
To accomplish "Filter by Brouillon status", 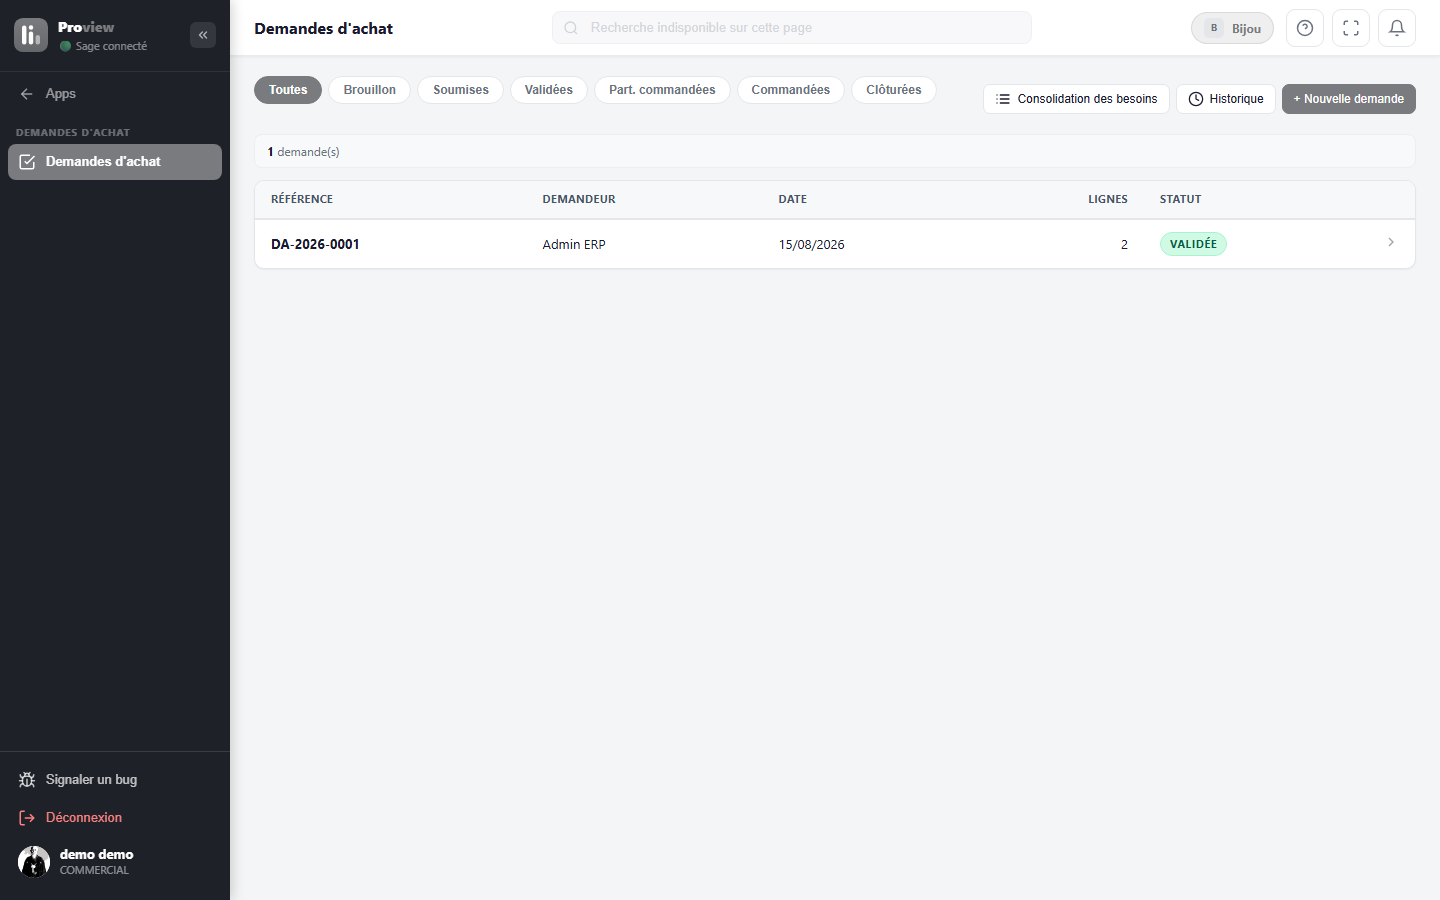I will (x=370, y=90).
